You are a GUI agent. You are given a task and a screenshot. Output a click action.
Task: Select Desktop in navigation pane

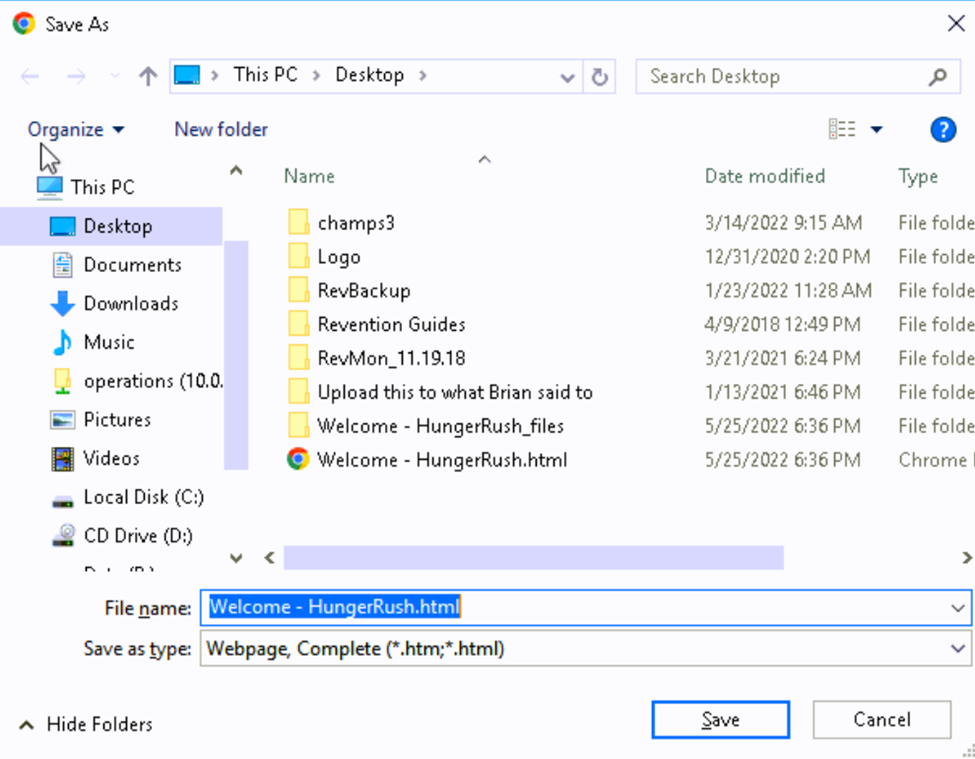point(111,226)
